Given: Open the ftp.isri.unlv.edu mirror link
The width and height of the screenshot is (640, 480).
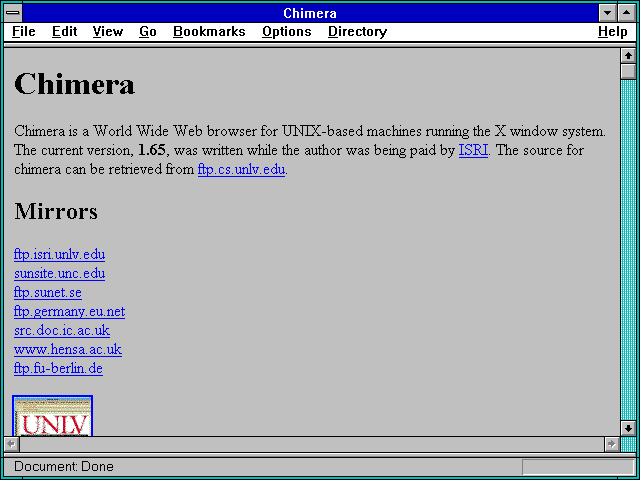Looking at the screenshot, I should tap(60, 254).
